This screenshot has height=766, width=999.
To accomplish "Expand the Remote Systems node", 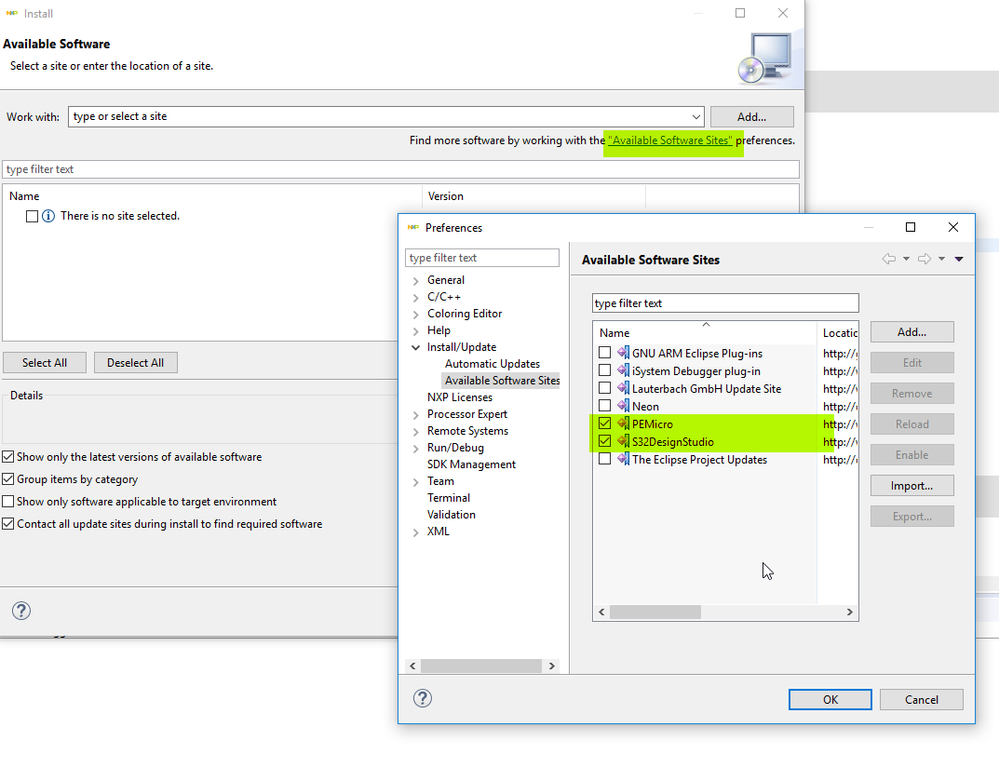I will 415,431.
